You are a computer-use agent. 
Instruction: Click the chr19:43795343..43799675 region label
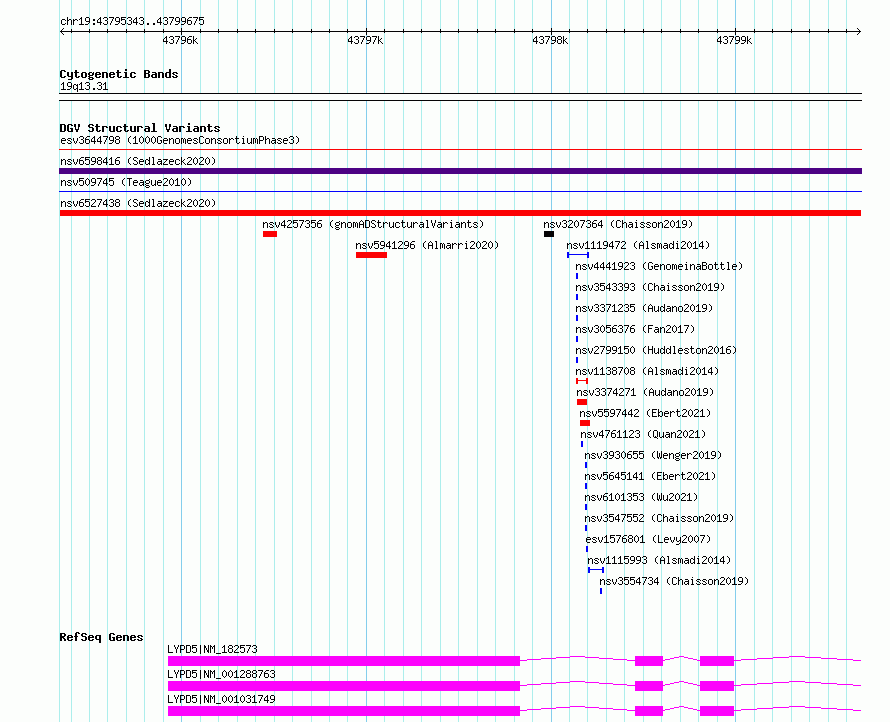pos(132,21)
